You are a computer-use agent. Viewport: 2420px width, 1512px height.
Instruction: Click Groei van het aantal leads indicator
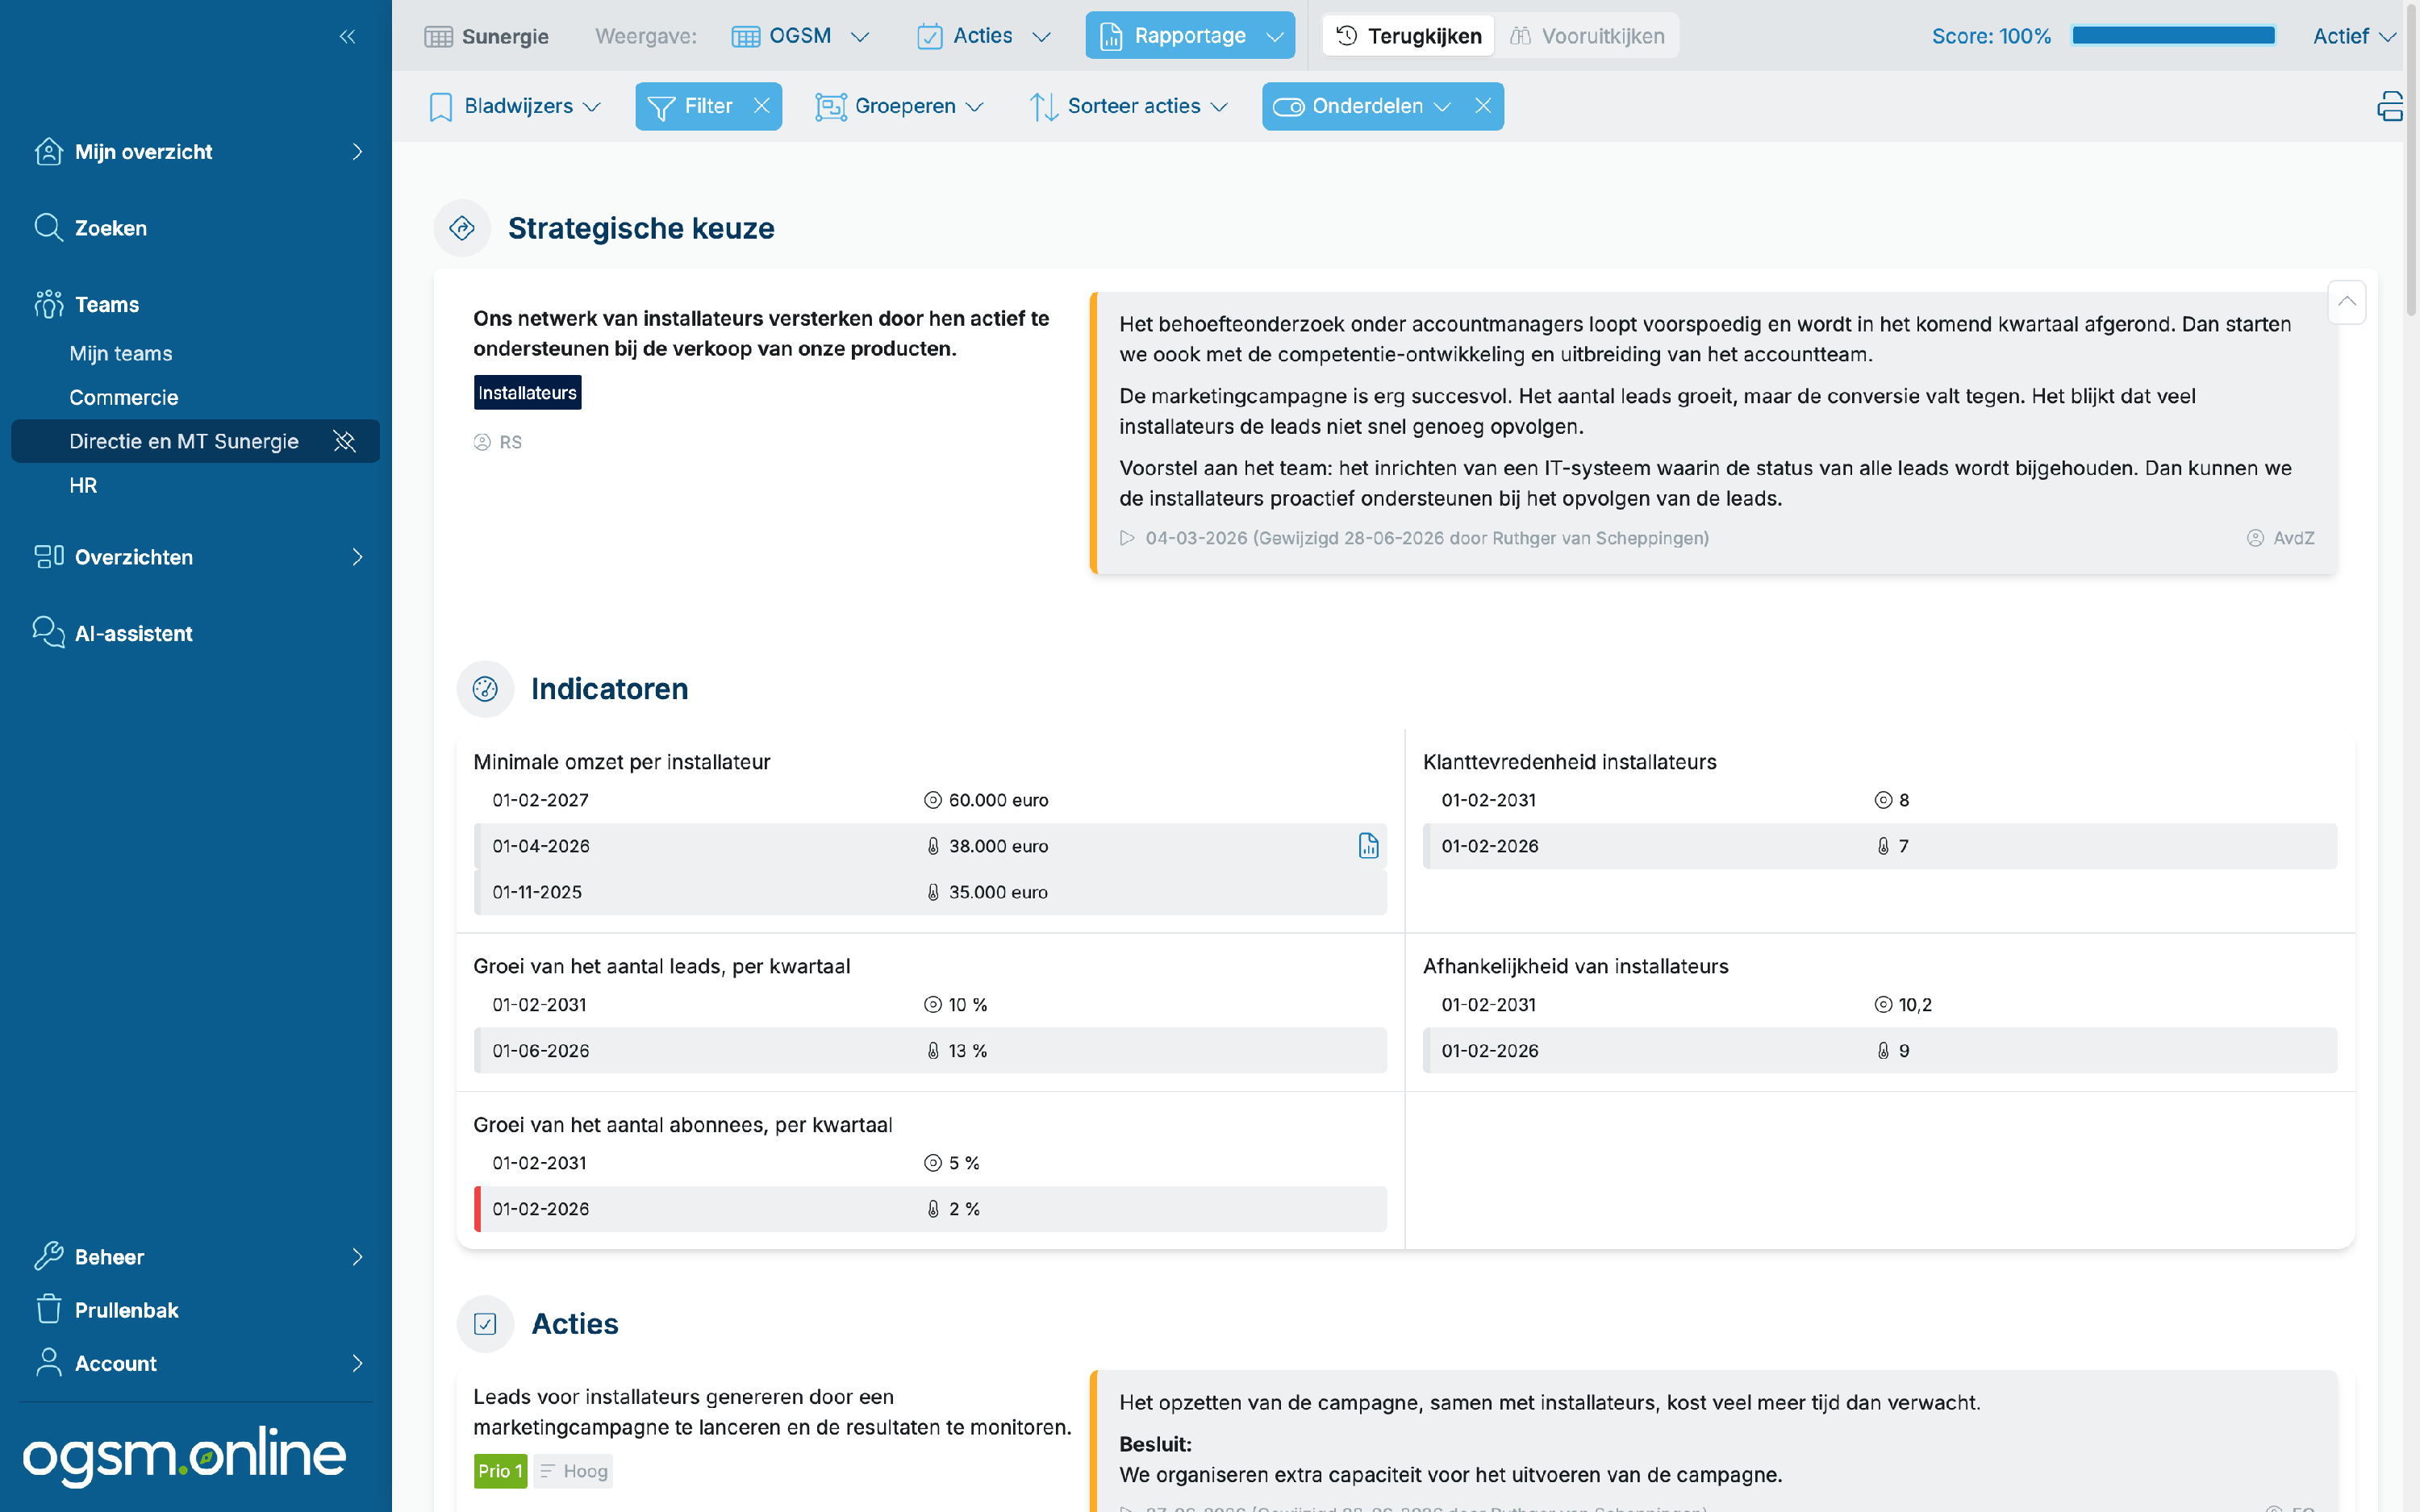coord(661,966)
